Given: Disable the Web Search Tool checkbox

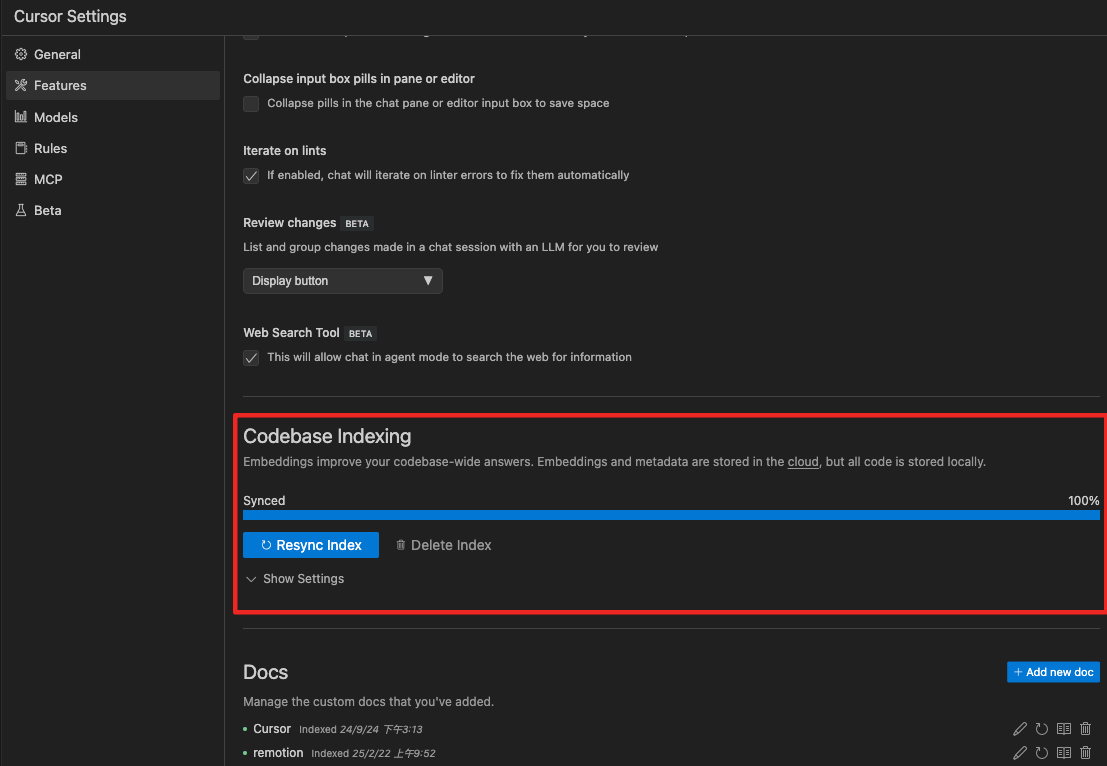Looking at the screenshot, I should (x=251, y=358).
